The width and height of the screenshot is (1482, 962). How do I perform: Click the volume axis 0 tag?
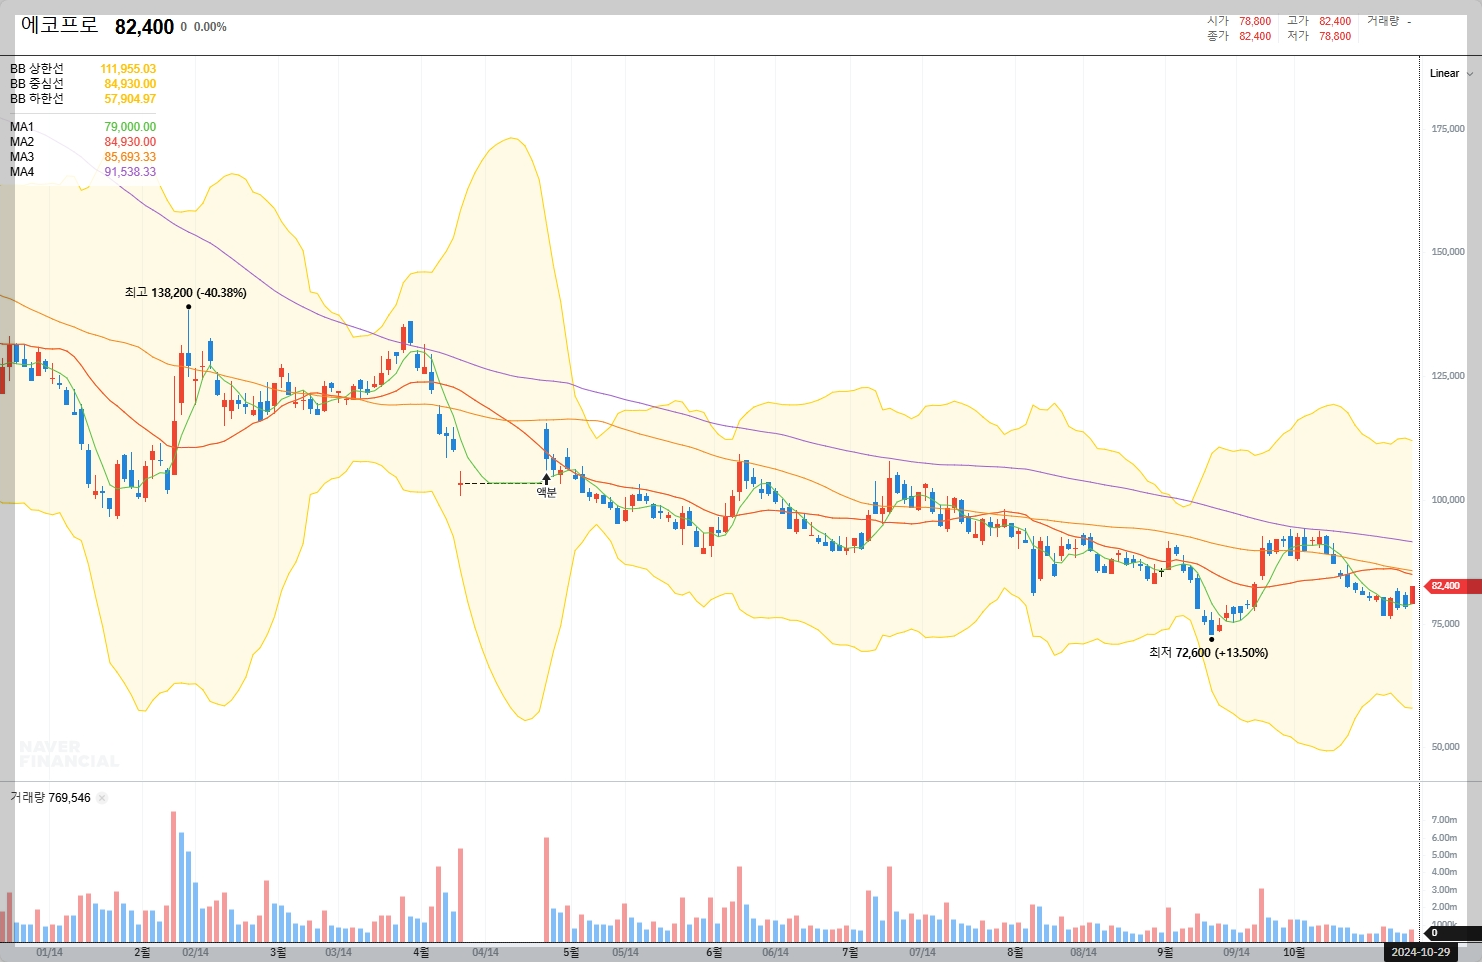pos(1450,933)
